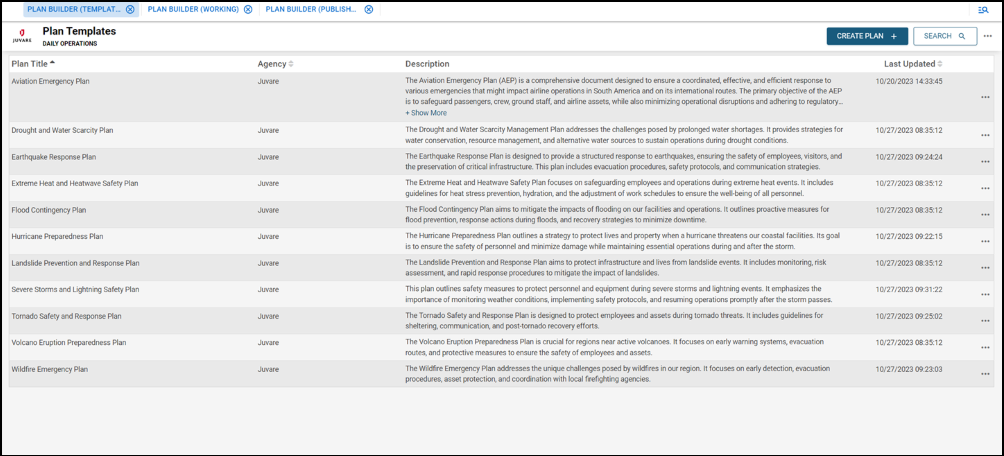
Task: Open the Tornado Safety and Response Plan
Action: [66, 316]
